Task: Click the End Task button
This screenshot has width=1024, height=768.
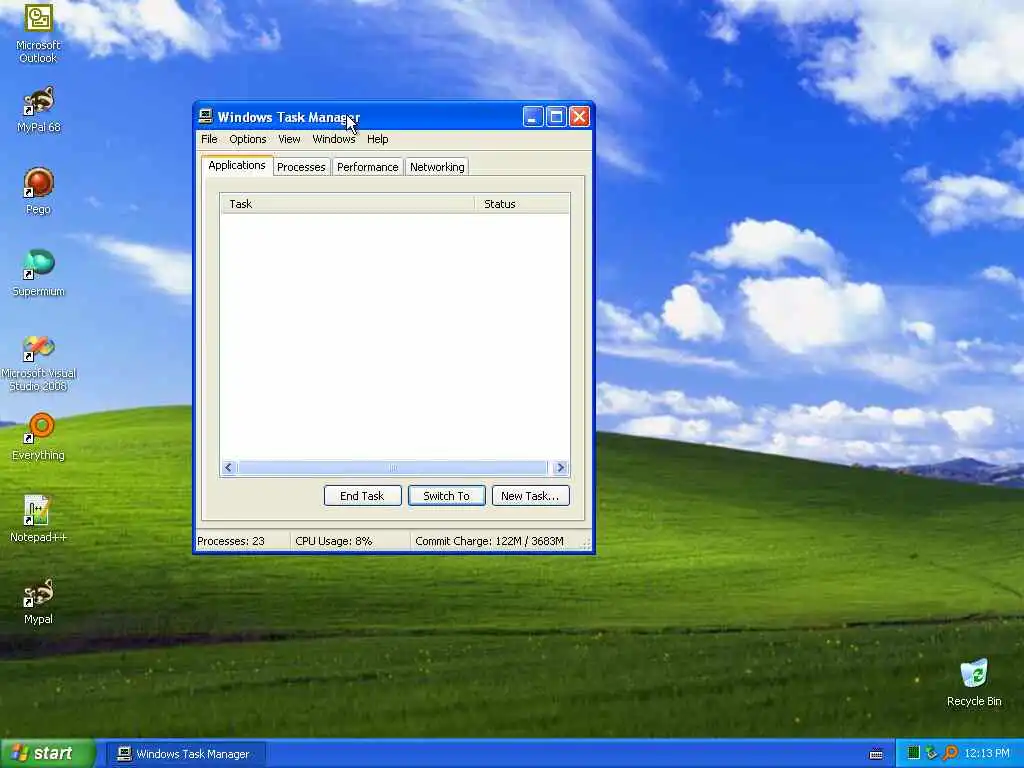Action: [362, 496]
